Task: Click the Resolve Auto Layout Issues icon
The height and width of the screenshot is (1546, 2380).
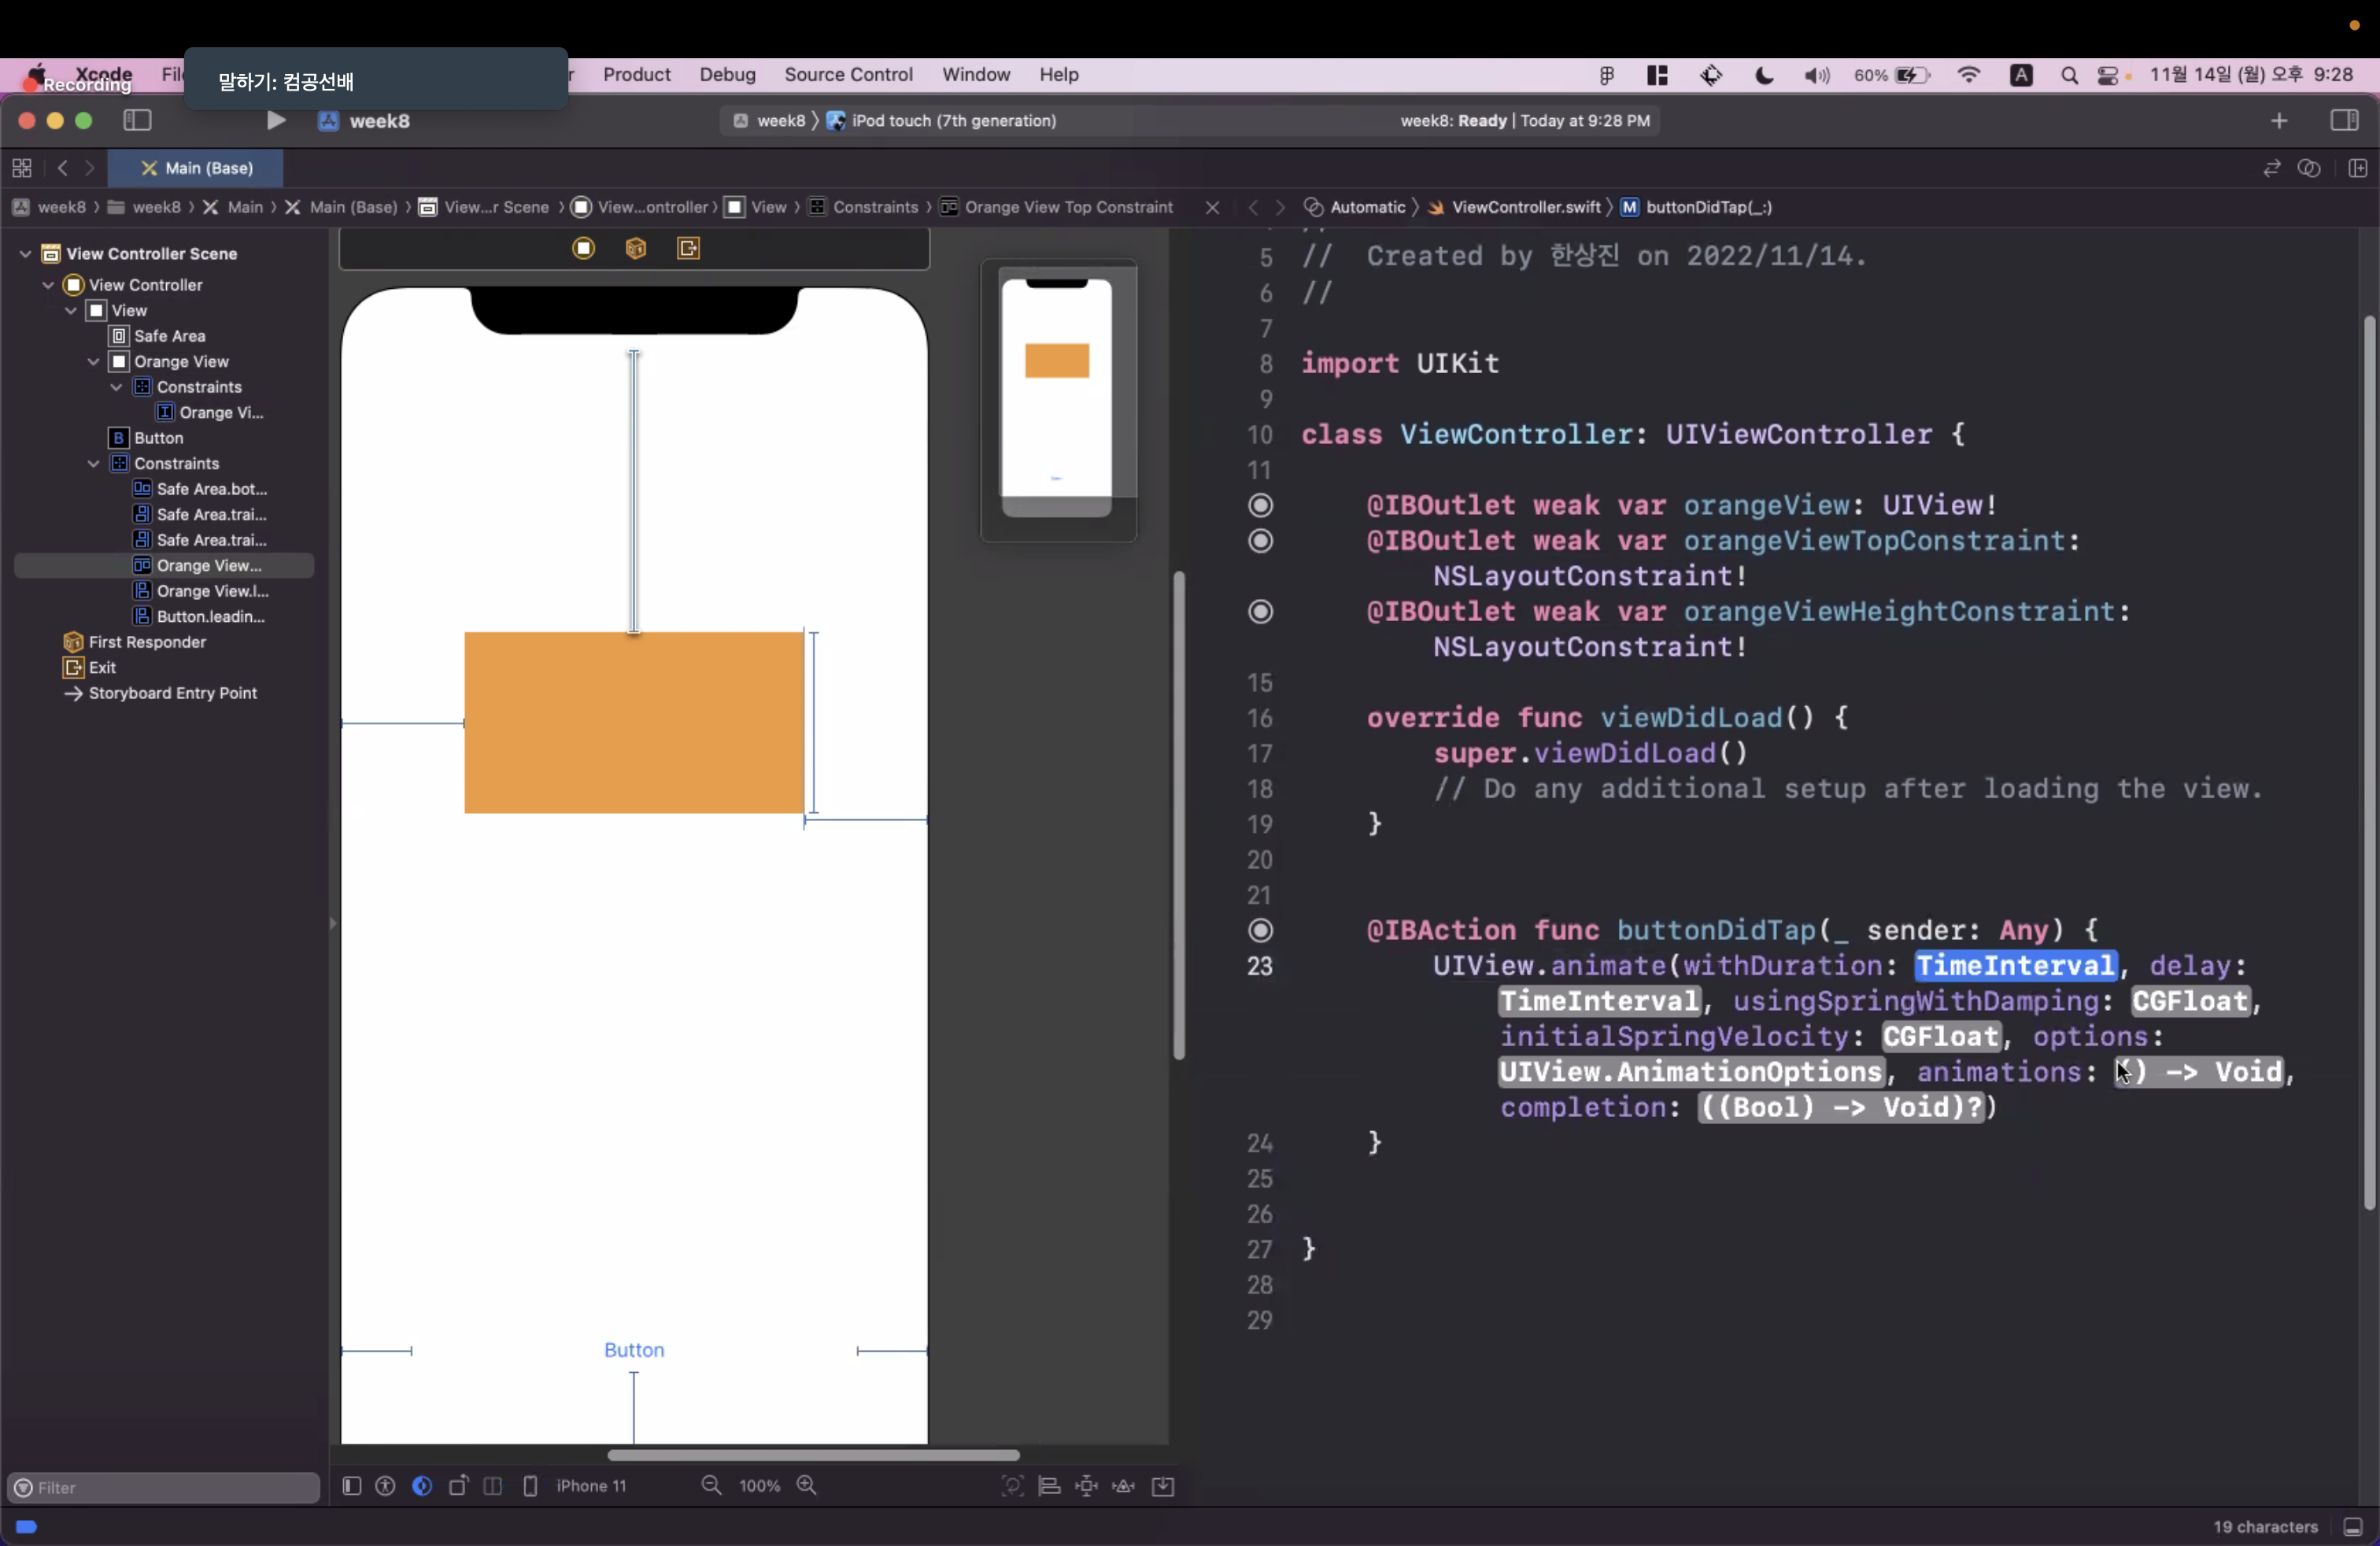Action: (x=1124, y=1486)
